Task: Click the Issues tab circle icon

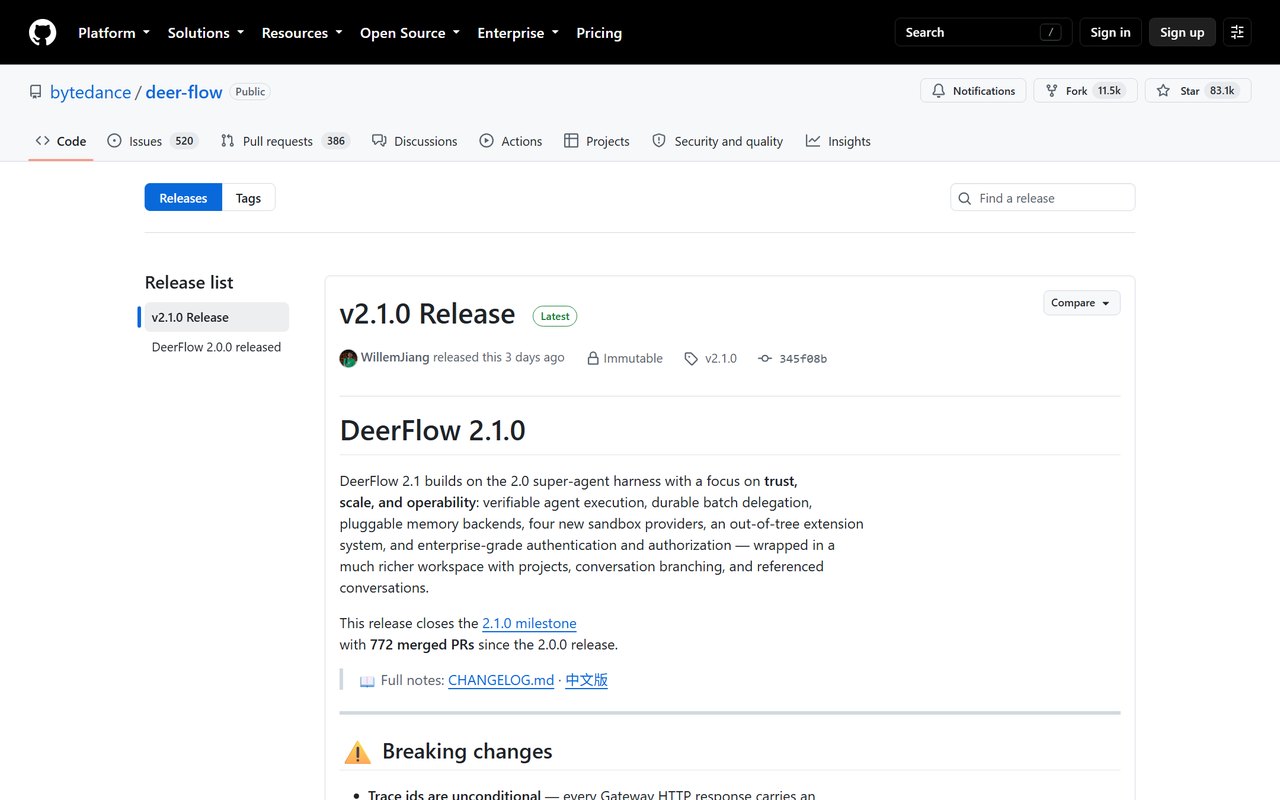Action: pos(114,141)
